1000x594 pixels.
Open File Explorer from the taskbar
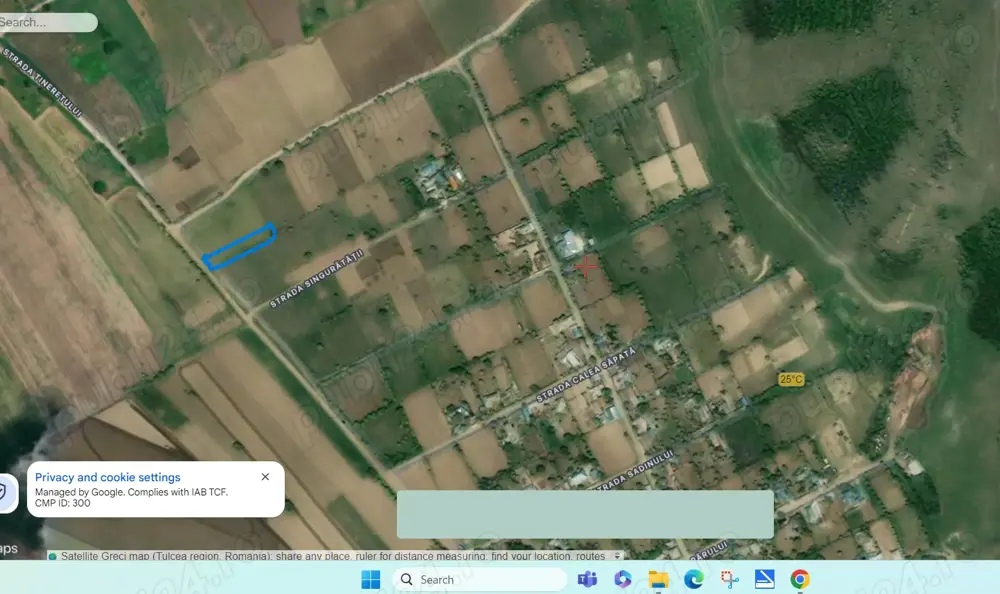[x=657, y=579]
